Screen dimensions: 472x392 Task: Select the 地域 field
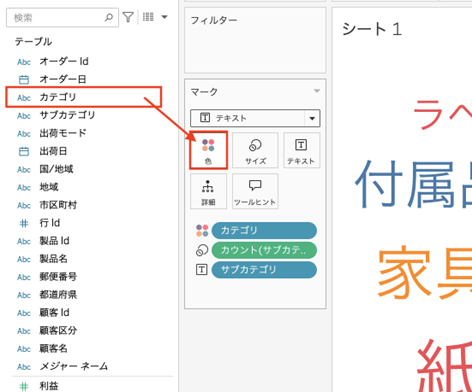[x=49, y=187]
